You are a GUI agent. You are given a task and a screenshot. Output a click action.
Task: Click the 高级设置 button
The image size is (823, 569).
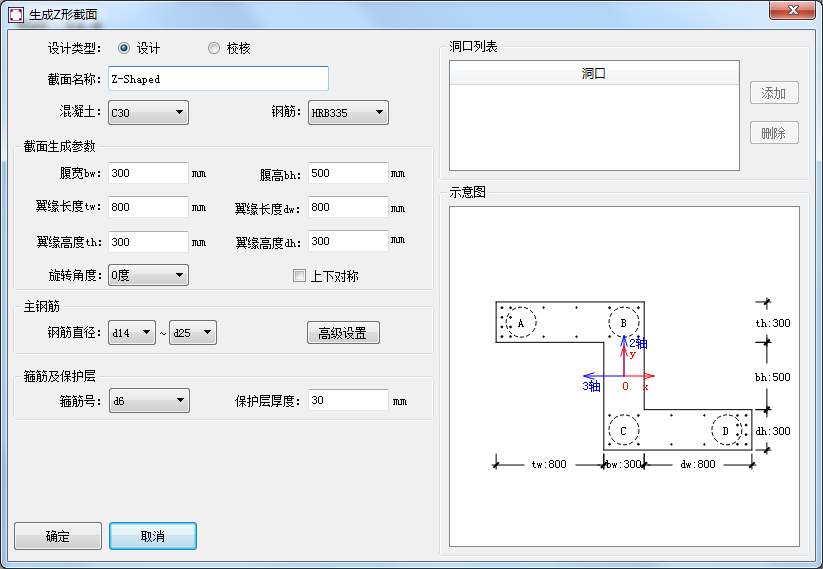343,333
